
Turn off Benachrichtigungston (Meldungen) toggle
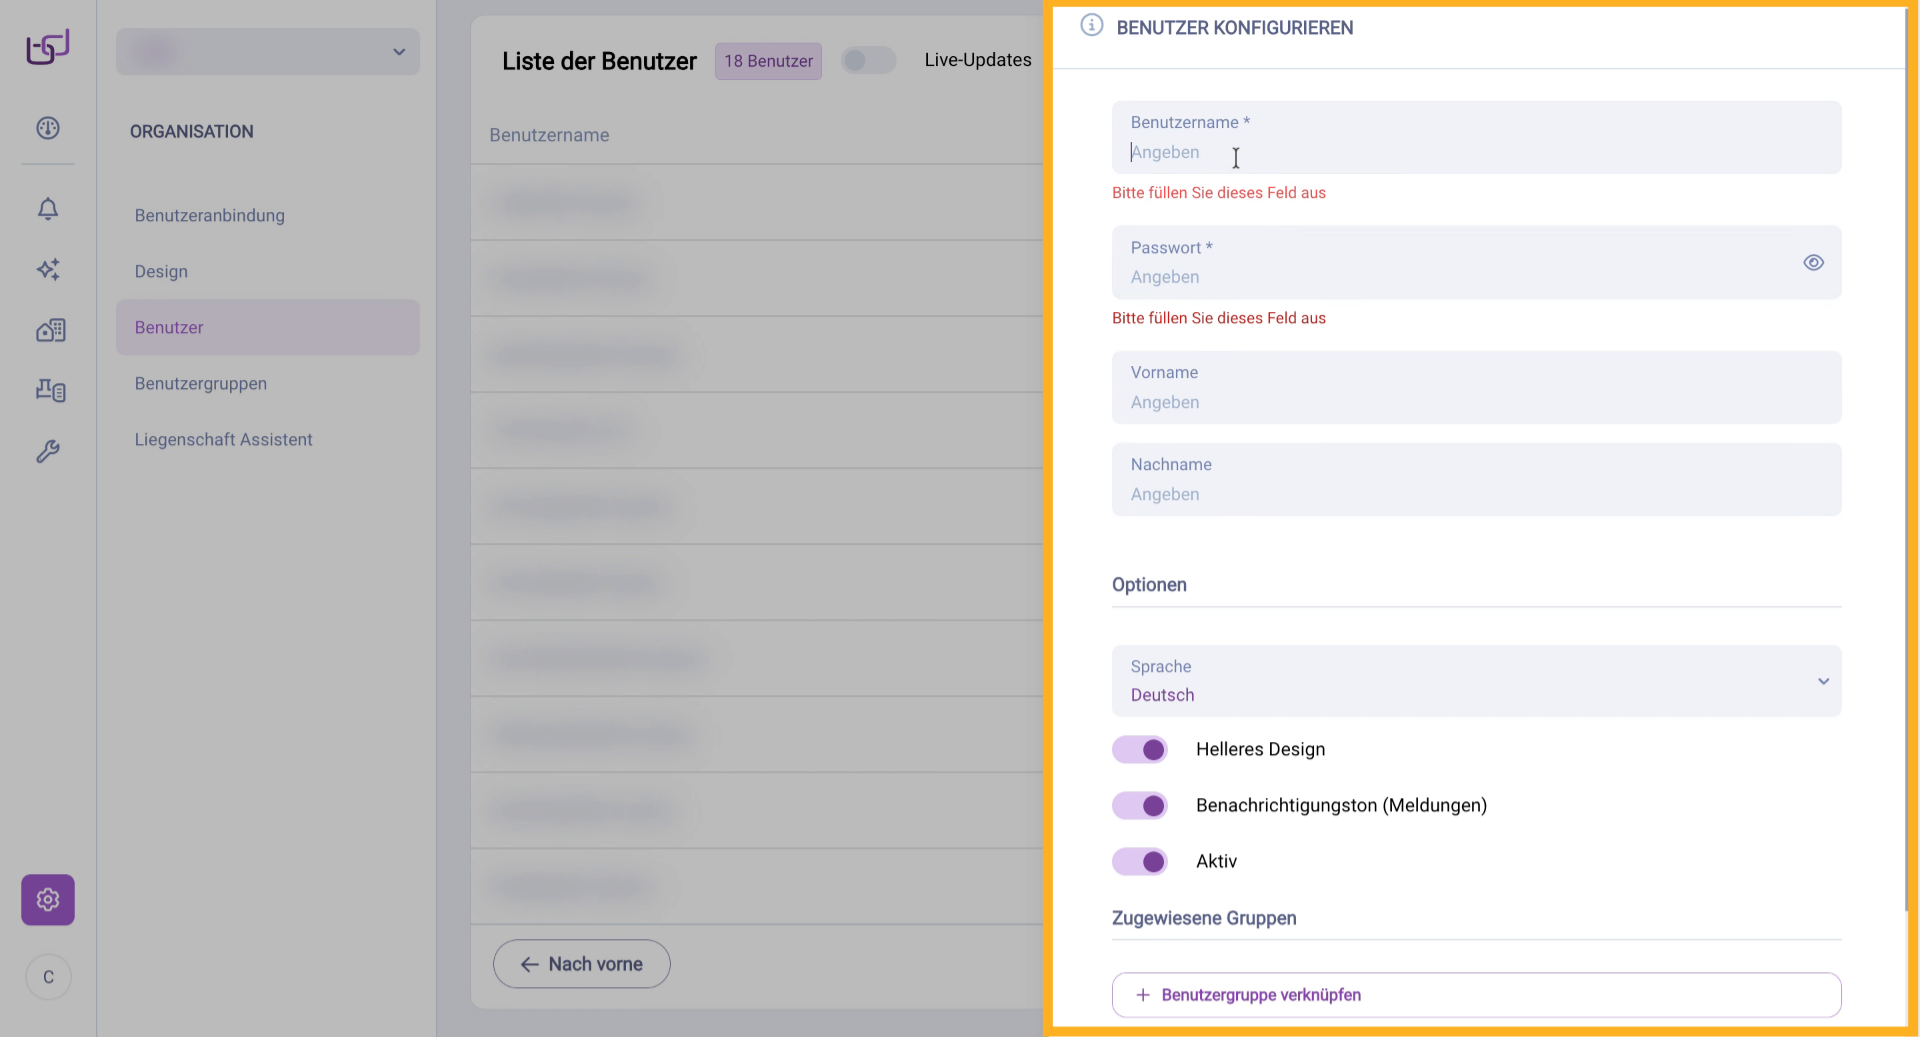pyautogui.click(x=1140, y=806)
